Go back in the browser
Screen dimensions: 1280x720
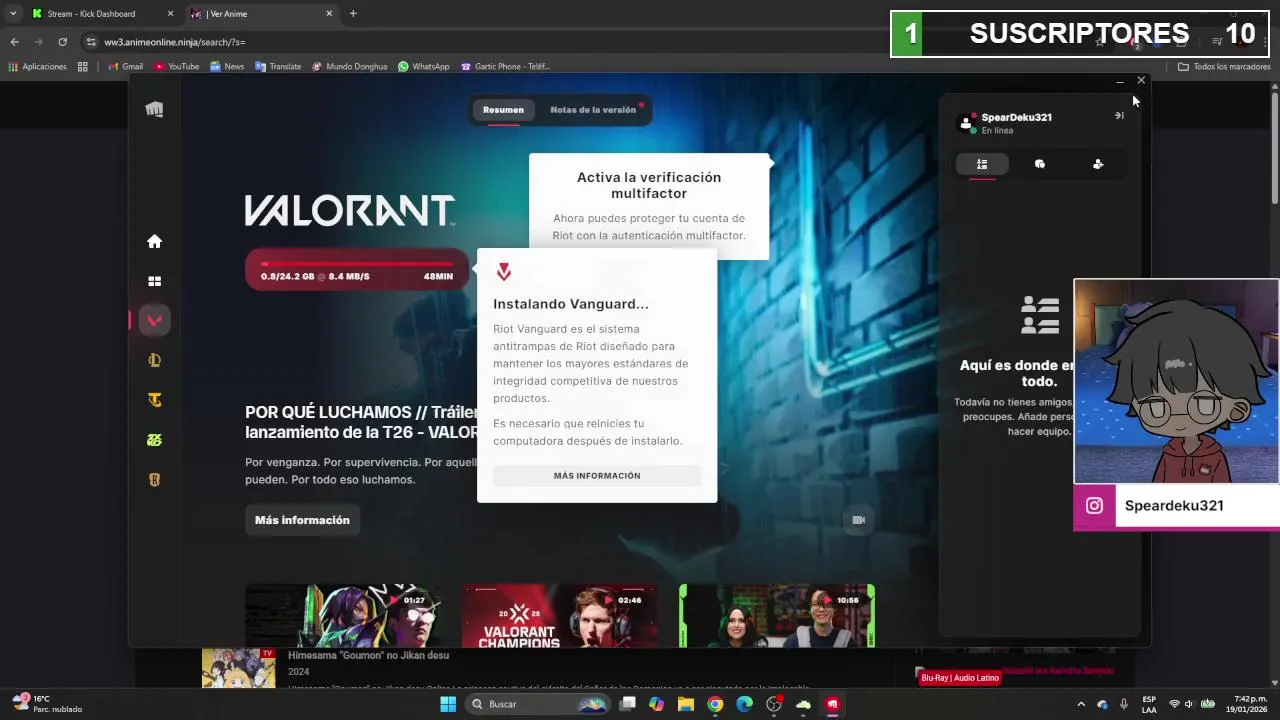(14, 42)
